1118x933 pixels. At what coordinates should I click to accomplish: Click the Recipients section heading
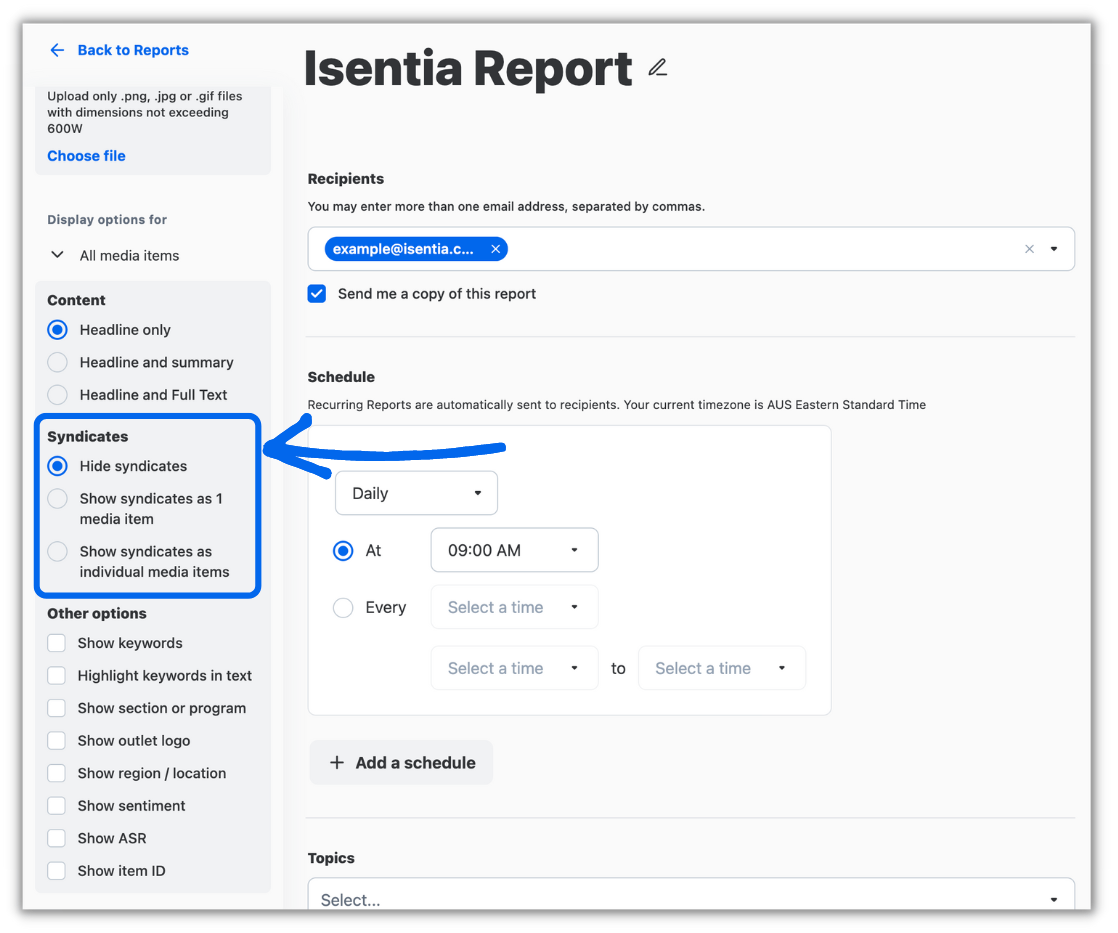tap(346, 179)
